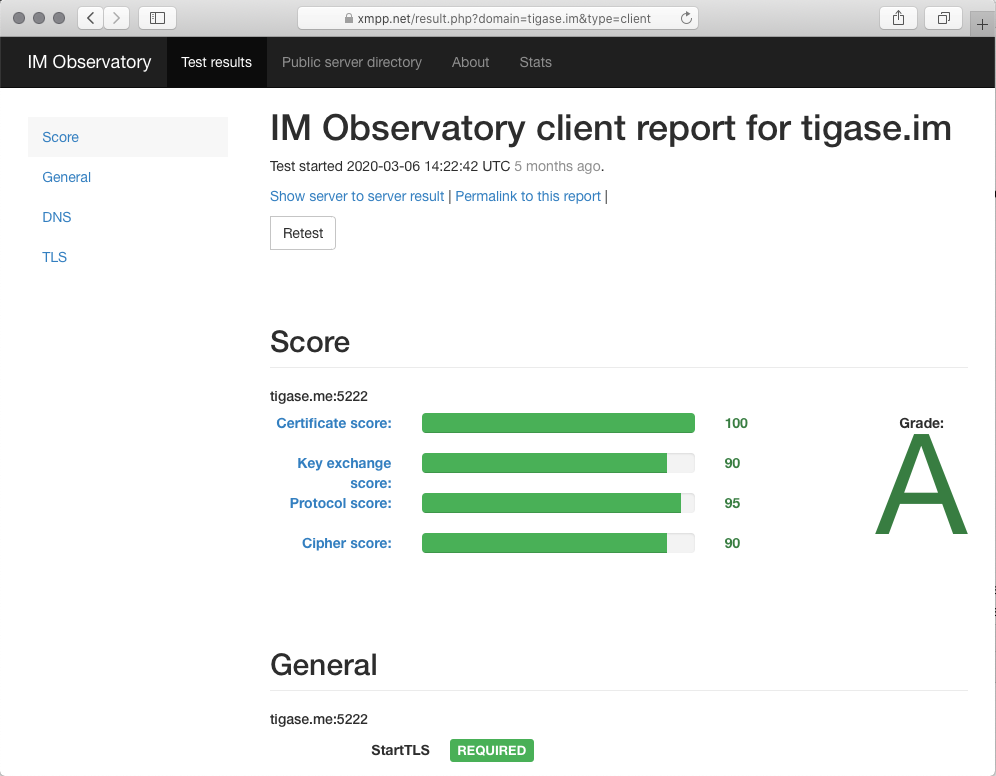Click the large grade A letter
Screen dimensions: 996x776
pos(921,485)
